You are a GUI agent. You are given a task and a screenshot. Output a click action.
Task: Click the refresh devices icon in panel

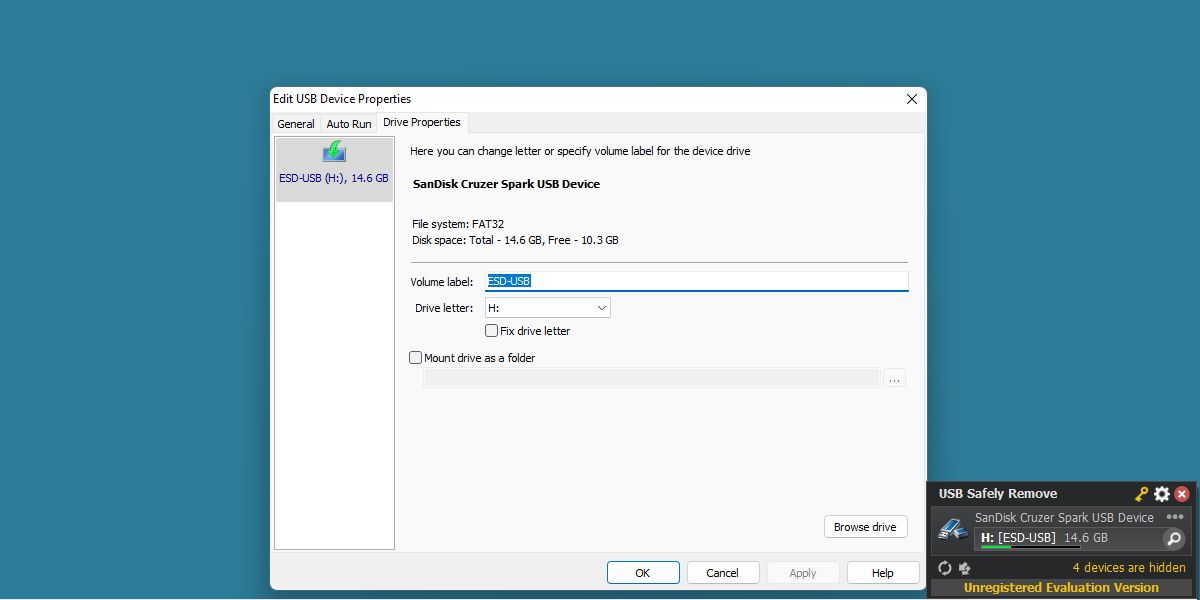click(x=945, y=568)
